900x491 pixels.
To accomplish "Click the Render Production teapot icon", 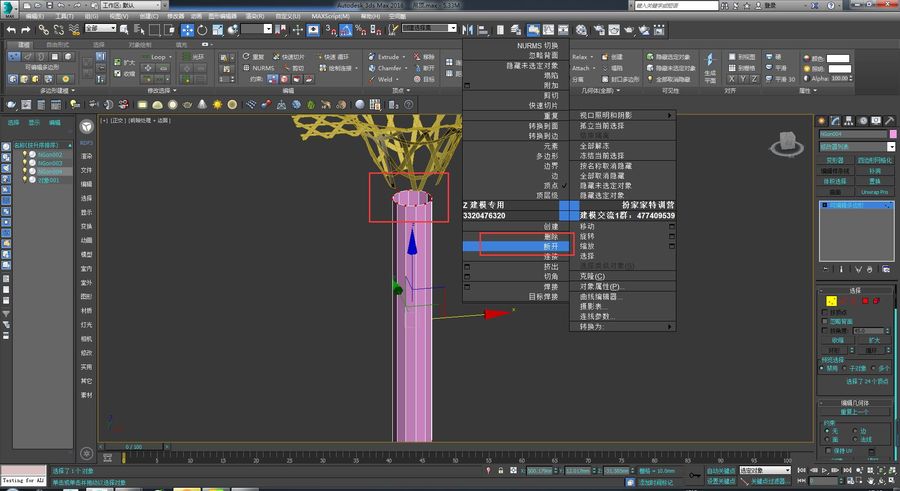I will click(x=629, y=30).
